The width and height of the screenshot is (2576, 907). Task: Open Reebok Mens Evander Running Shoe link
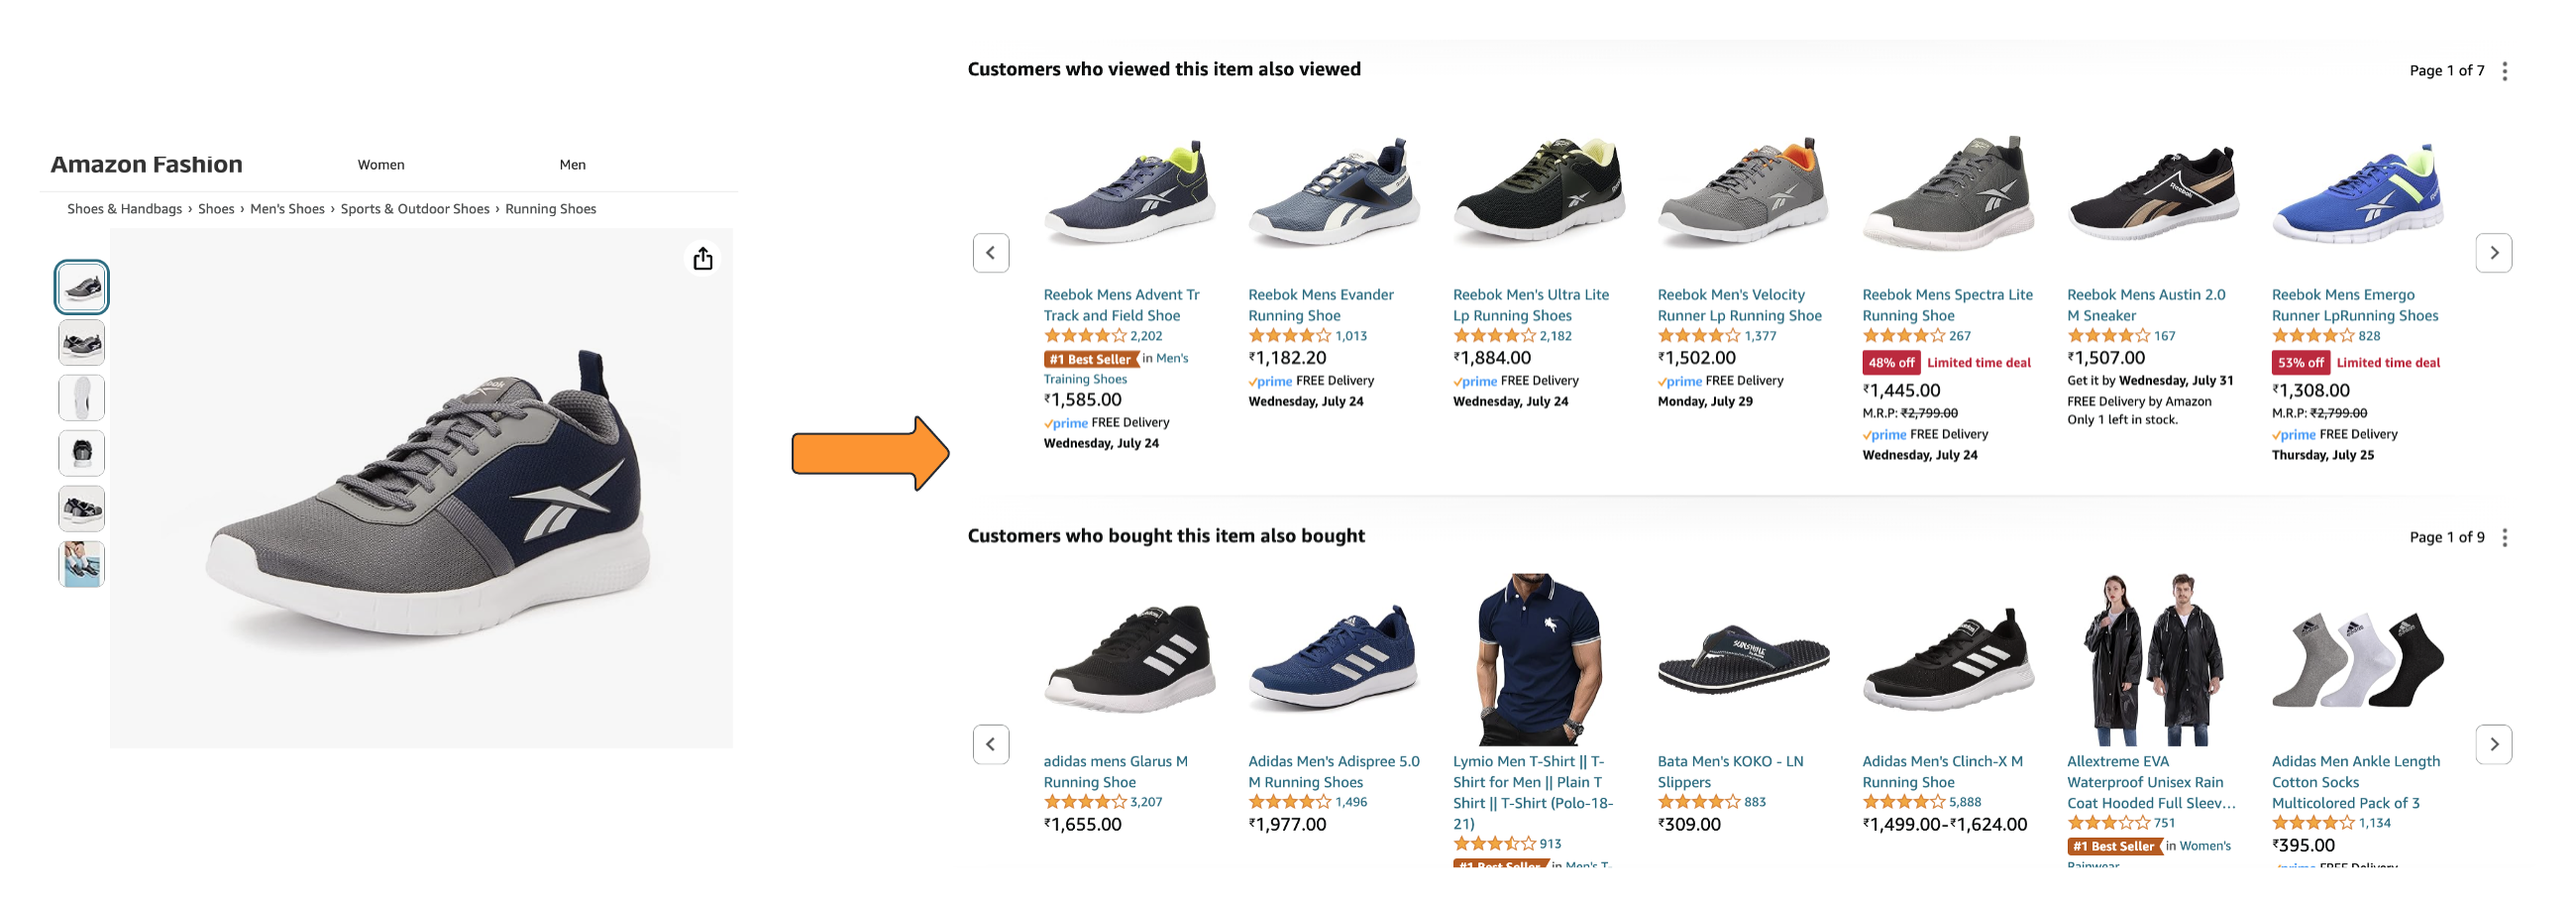[x=1320, y=305]
